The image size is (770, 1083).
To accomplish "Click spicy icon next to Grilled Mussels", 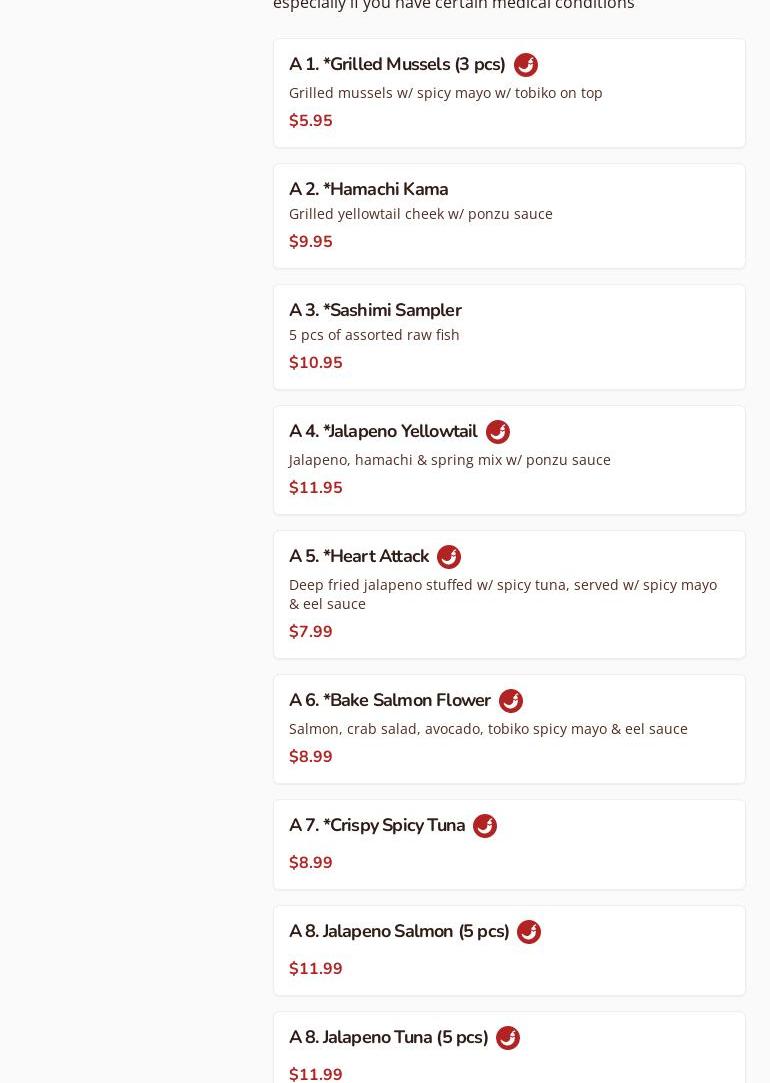I will 525,65.
